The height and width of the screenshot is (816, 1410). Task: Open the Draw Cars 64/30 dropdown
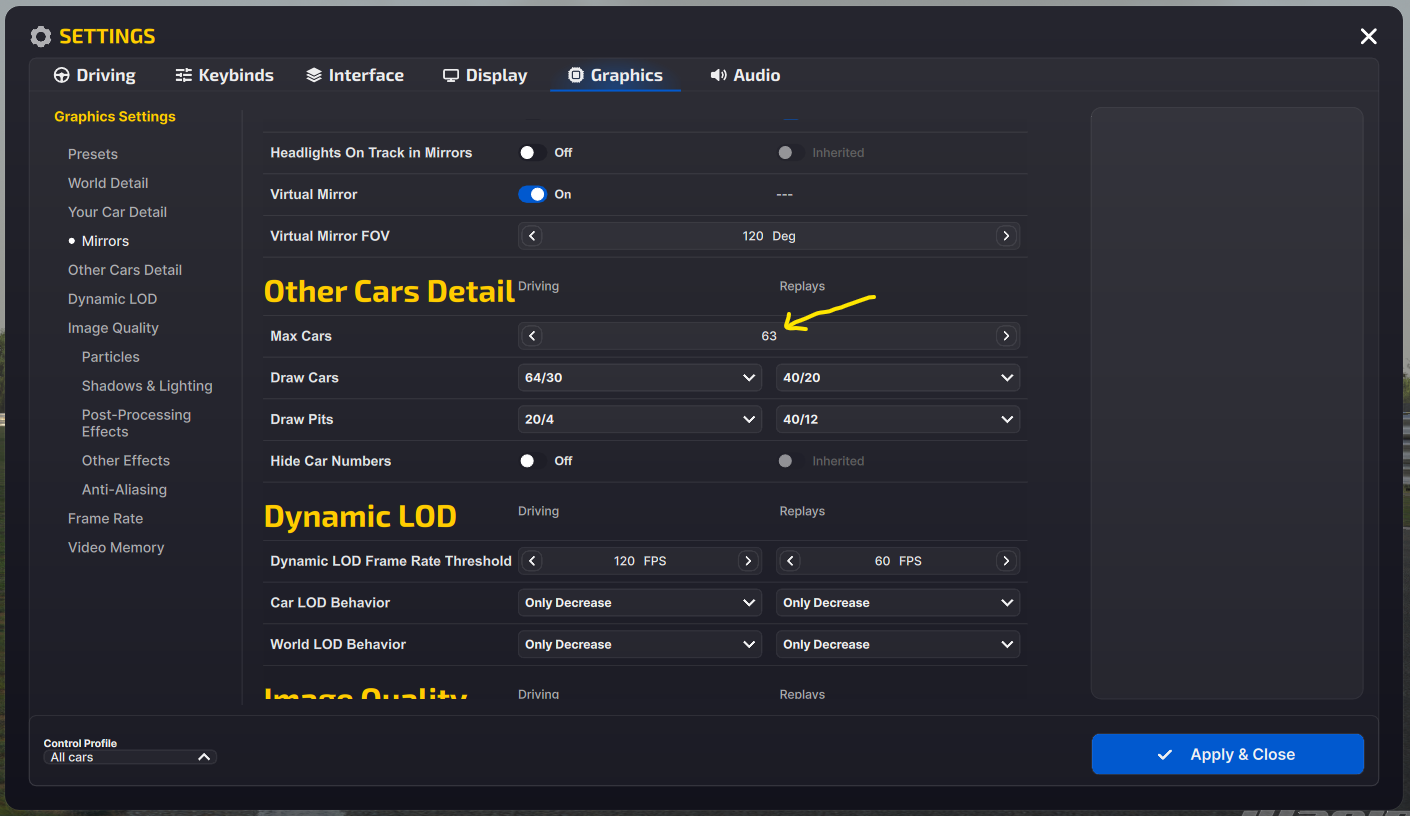tap(639, 377)
